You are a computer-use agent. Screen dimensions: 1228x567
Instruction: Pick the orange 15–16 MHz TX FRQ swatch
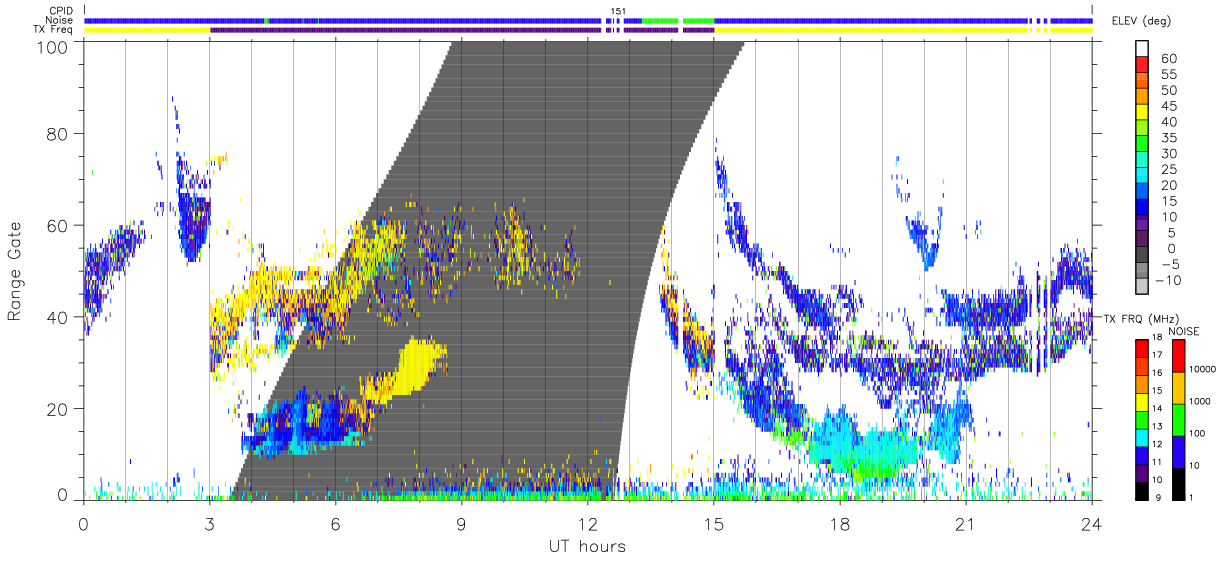tap(1141, 383)
